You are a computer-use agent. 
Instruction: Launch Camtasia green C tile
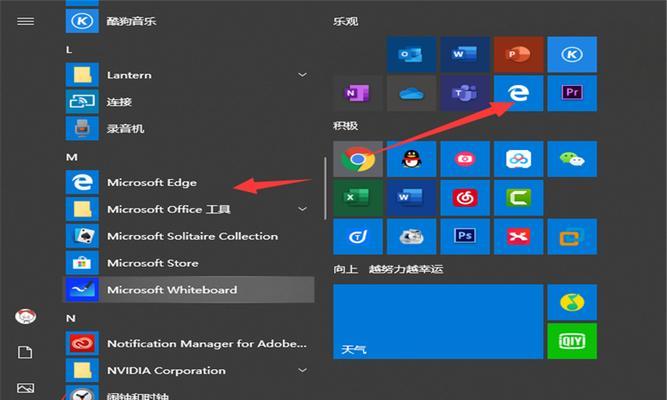click(518, 198)
